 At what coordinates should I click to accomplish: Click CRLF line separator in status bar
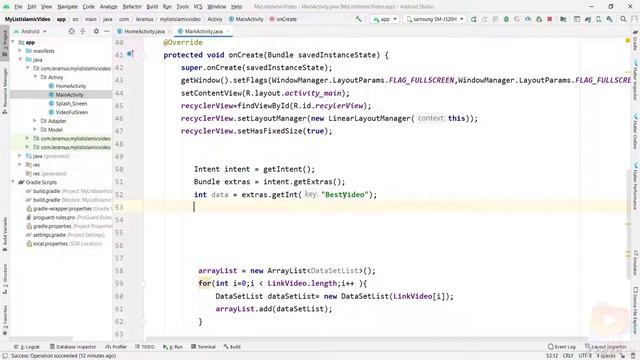tap(568, 356)
